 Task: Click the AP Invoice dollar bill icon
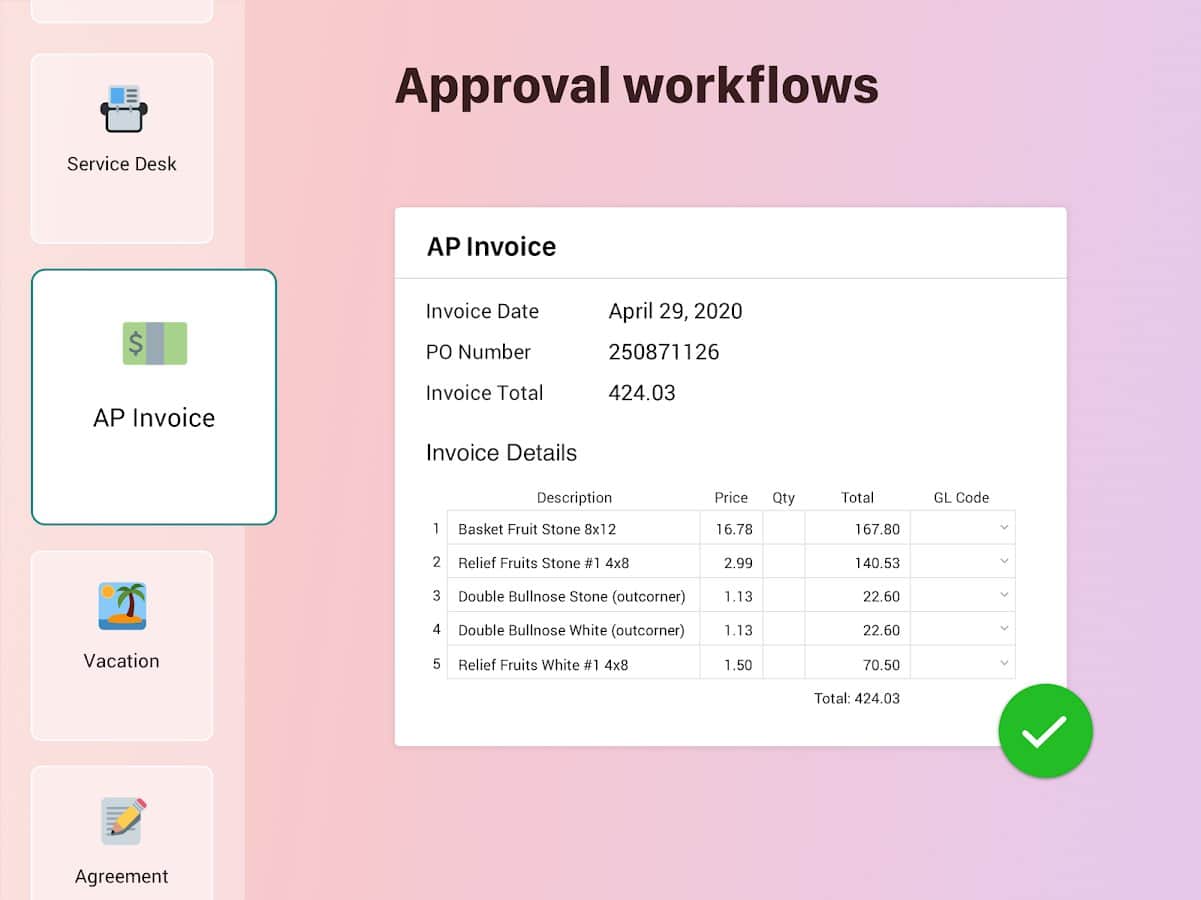coord(155,343)
